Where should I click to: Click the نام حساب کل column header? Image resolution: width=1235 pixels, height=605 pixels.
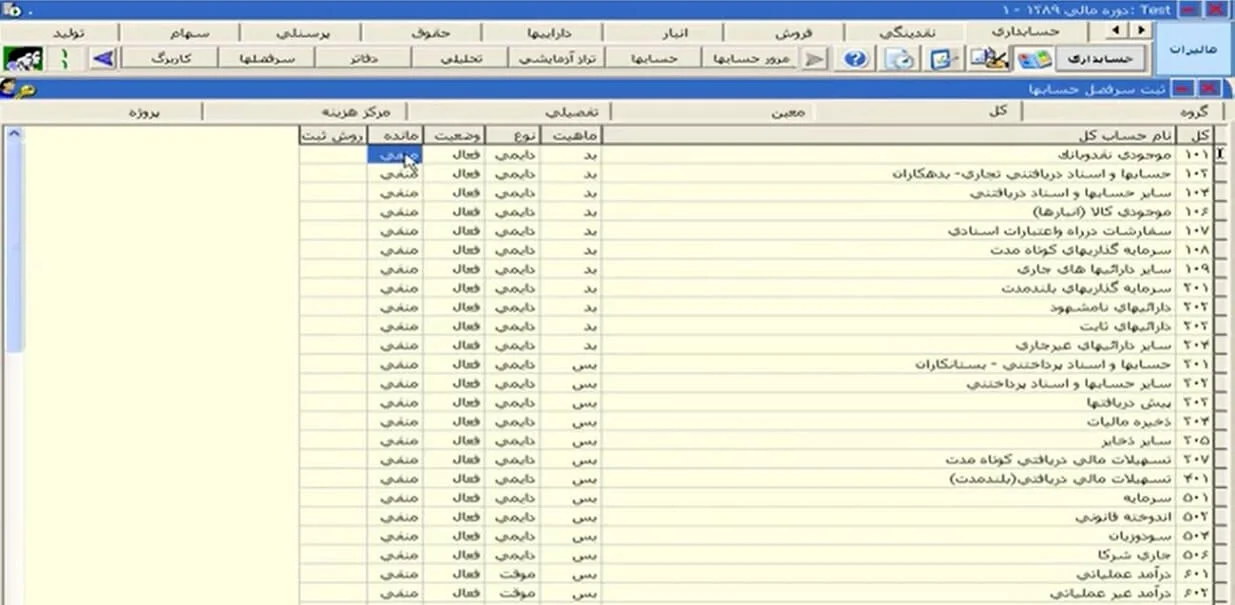tap(890, 135)
